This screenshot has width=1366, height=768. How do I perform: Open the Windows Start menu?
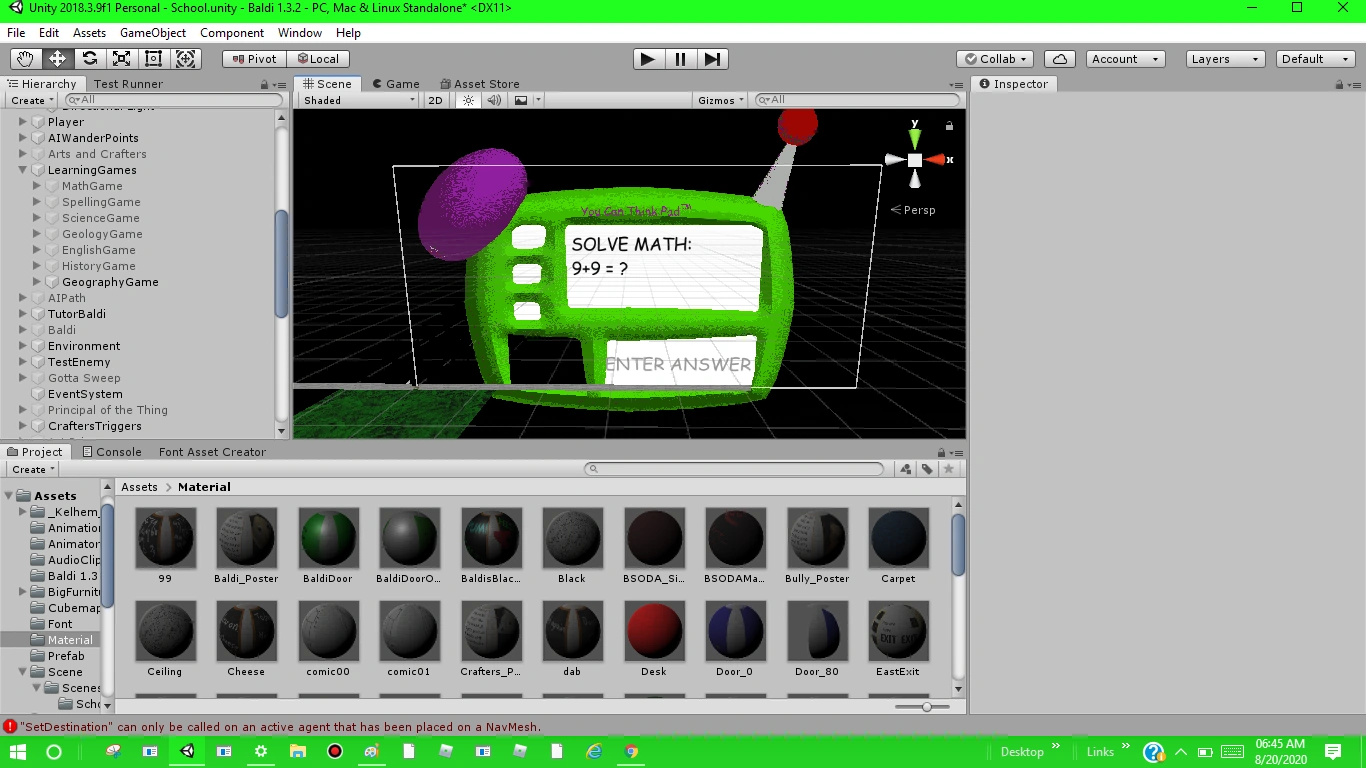(x=18, y=751)
